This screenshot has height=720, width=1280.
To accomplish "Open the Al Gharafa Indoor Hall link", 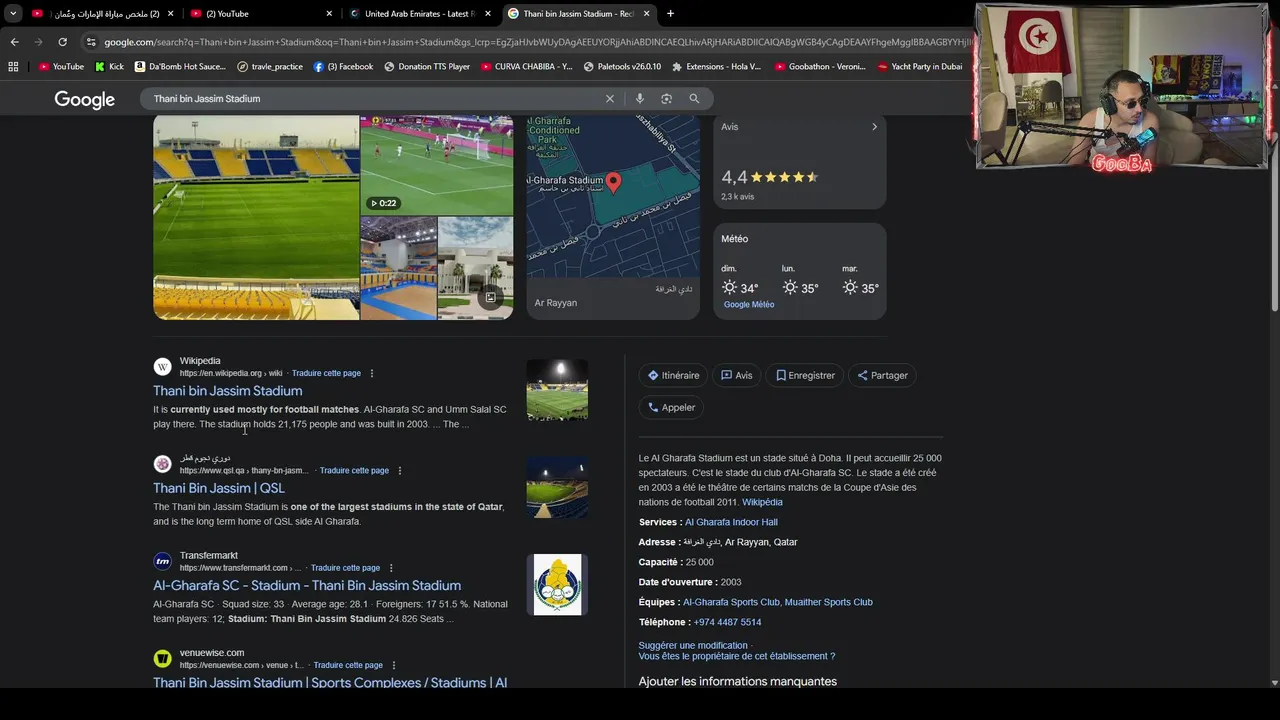I will (x=731, y=522).
